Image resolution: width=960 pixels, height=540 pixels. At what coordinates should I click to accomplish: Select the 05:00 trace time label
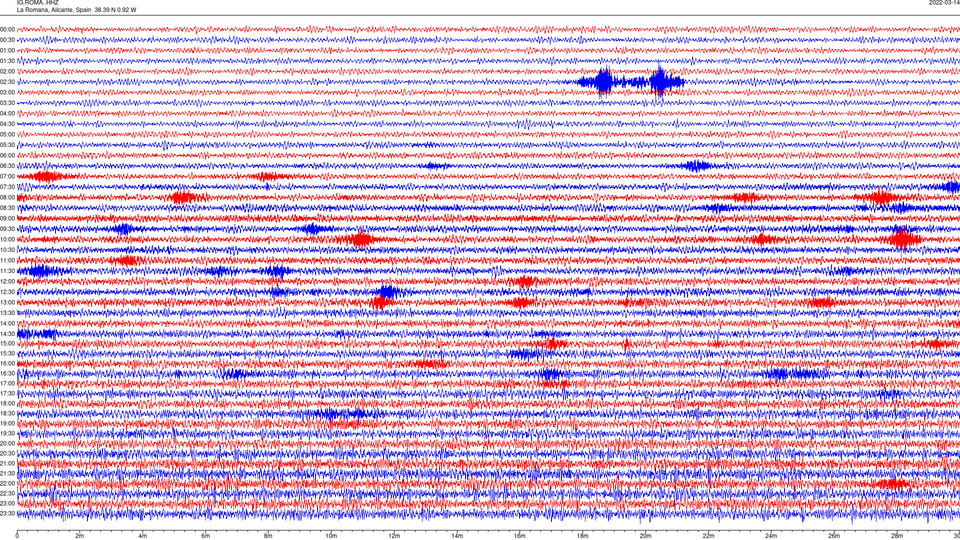[7, 134]
